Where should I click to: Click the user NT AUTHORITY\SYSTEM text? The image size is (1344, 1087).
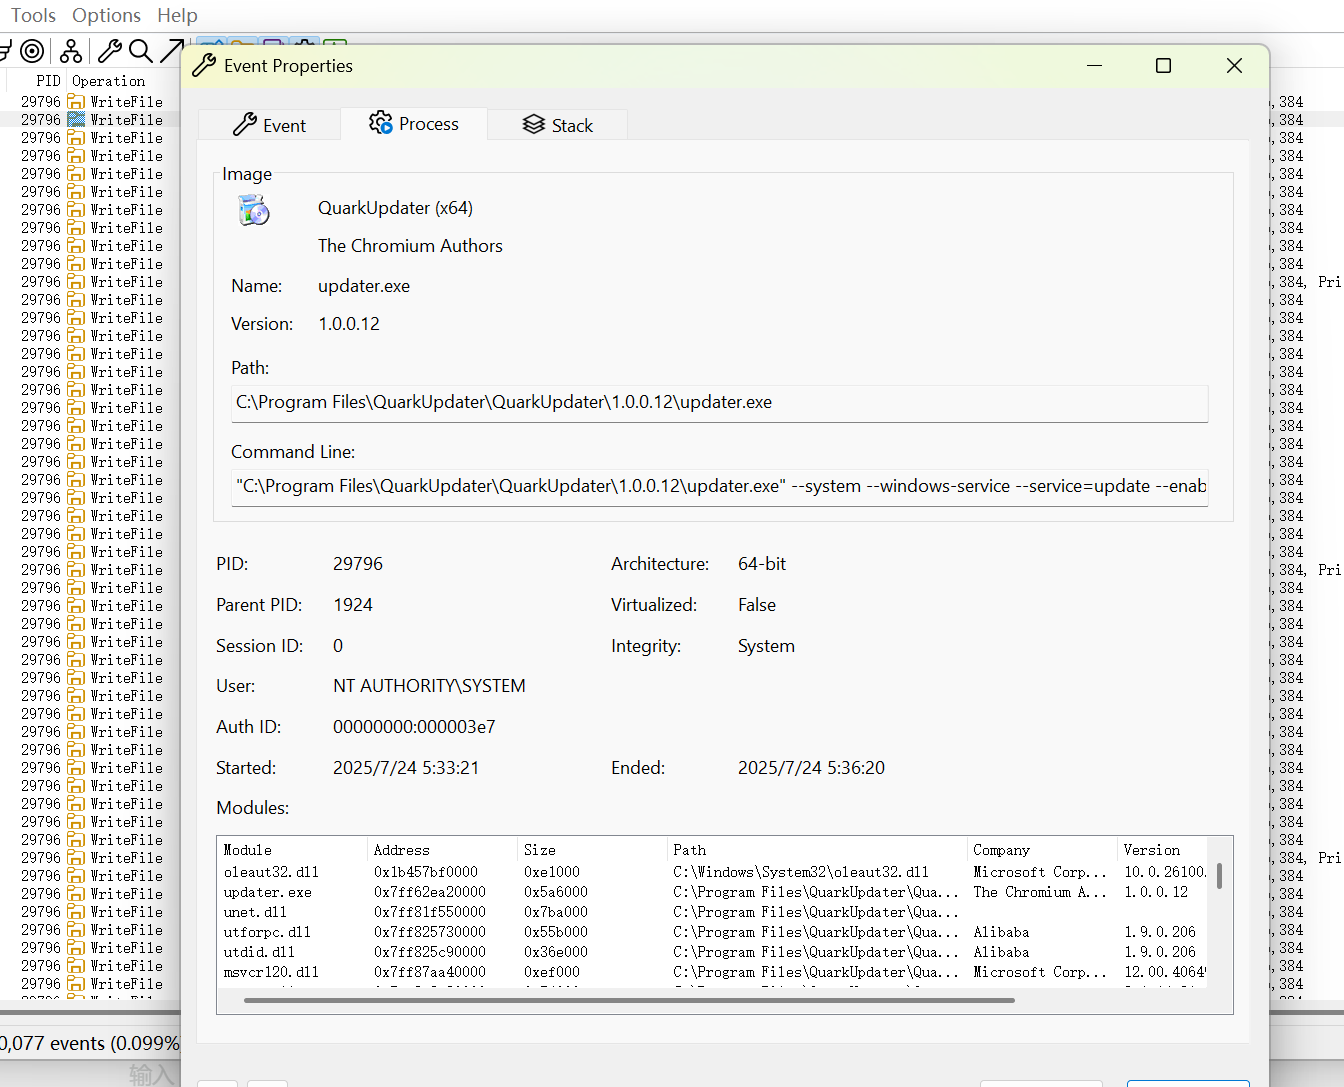pos(429,686)
